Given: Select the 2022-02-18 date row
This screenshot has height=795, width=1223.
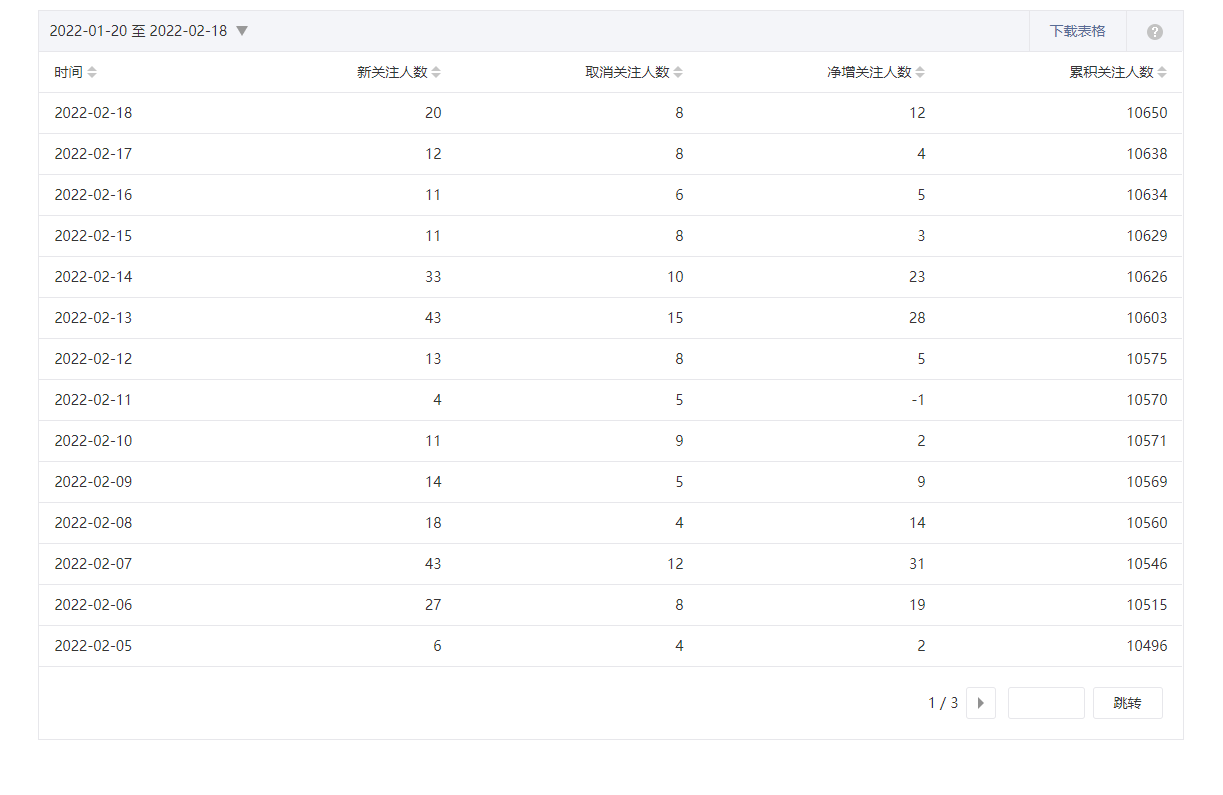Looking at the screenshot, I should [93, 113].
